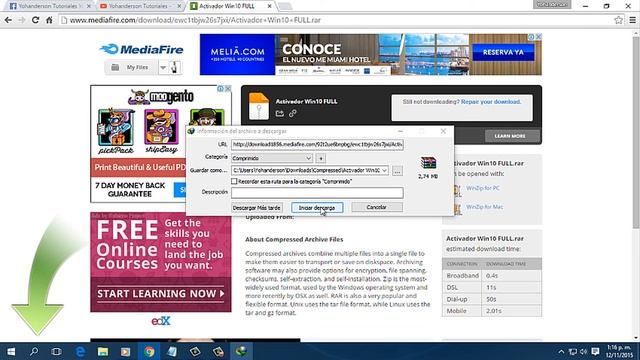The height and width of the screenshot is (360, 640).
Task: Click the Iniciar descarga button
Action: pos(317,208)
